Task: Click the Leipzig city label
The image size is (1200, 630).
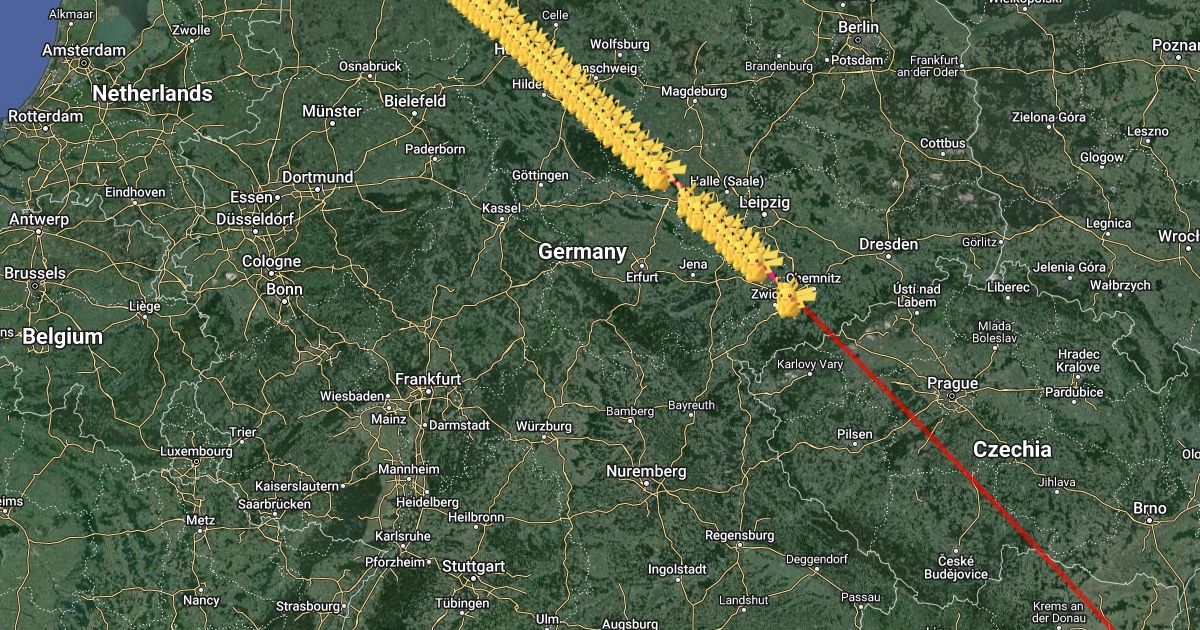Action: coord(764,202)
